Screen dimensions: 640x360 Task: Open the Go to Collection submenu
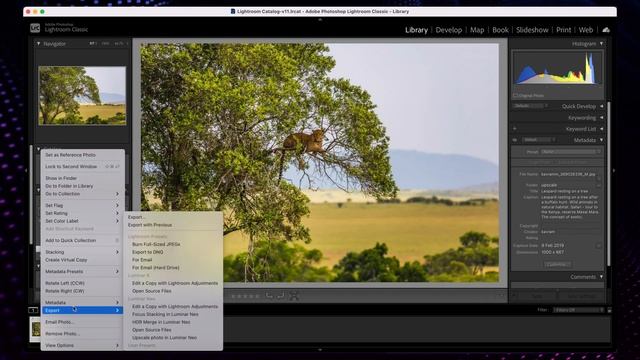82,194
